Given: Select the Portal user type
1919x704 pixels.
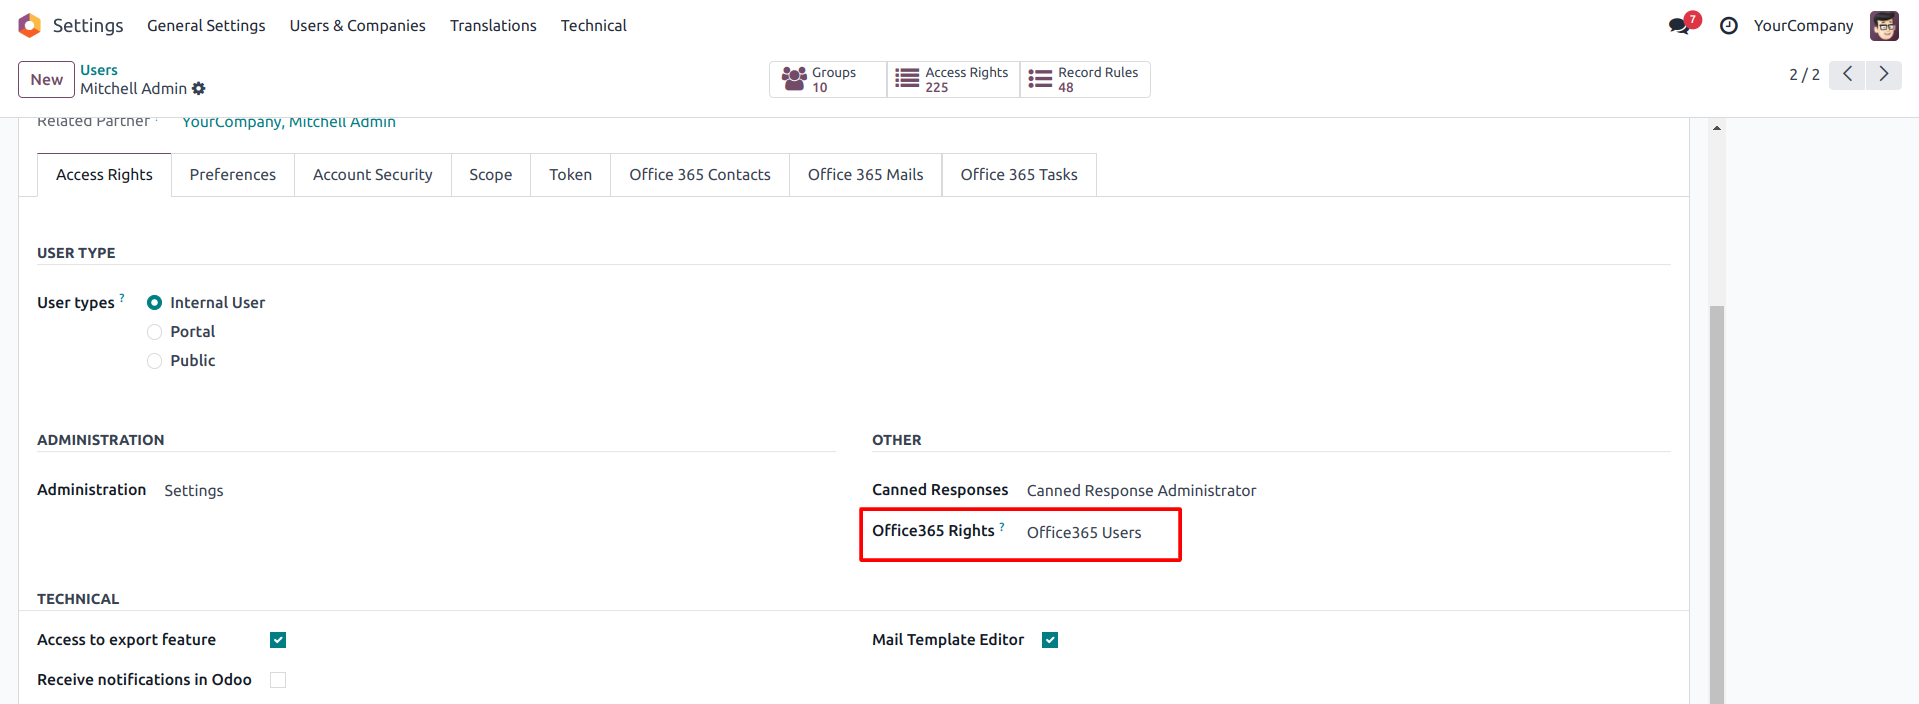Looking at the screenshot, I should pyautogui.click(x=155, y=332).
